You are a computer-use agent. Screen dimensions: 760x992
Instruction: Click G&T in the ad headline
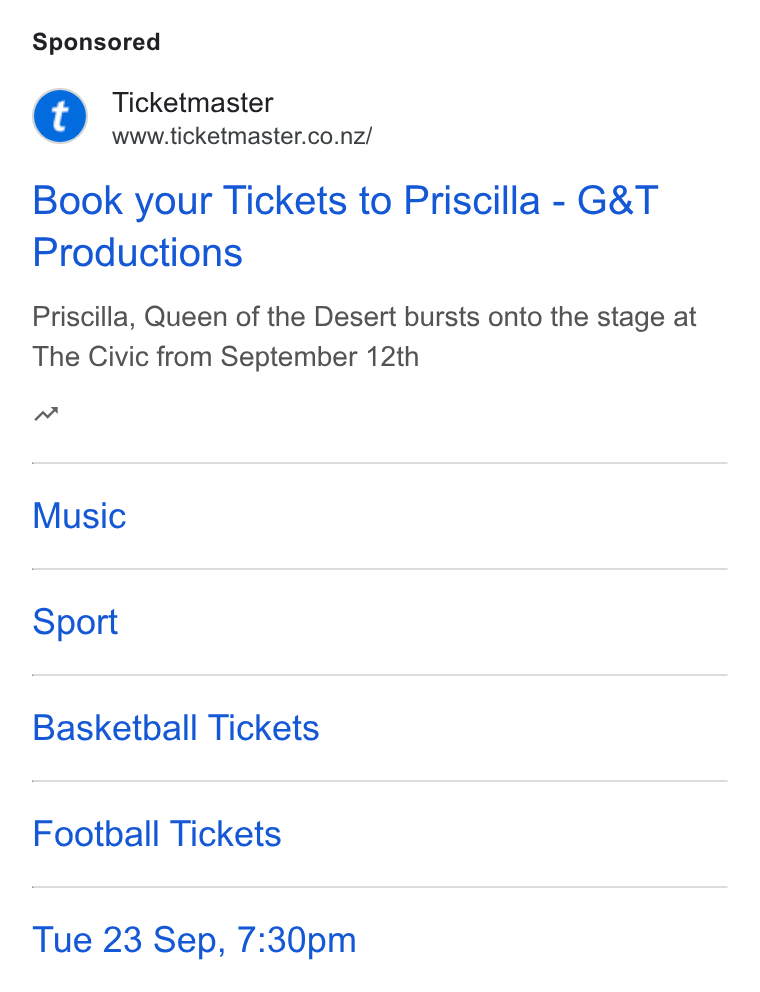(x=618, y=201)
